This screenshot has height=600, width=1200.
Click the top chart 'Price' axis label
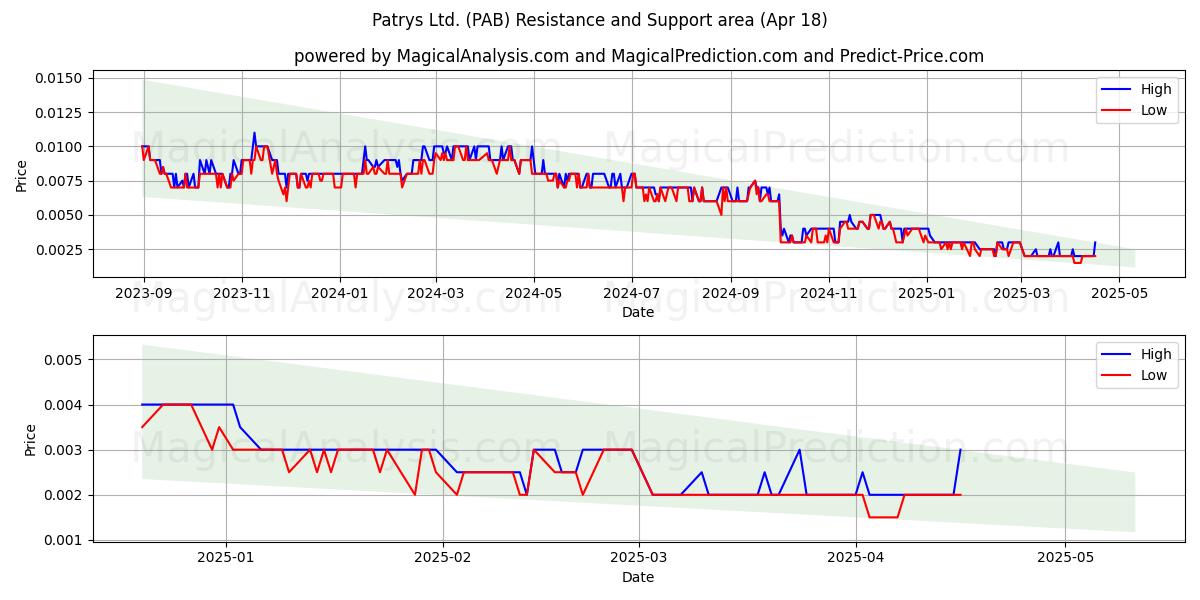(x=22, y=176)
